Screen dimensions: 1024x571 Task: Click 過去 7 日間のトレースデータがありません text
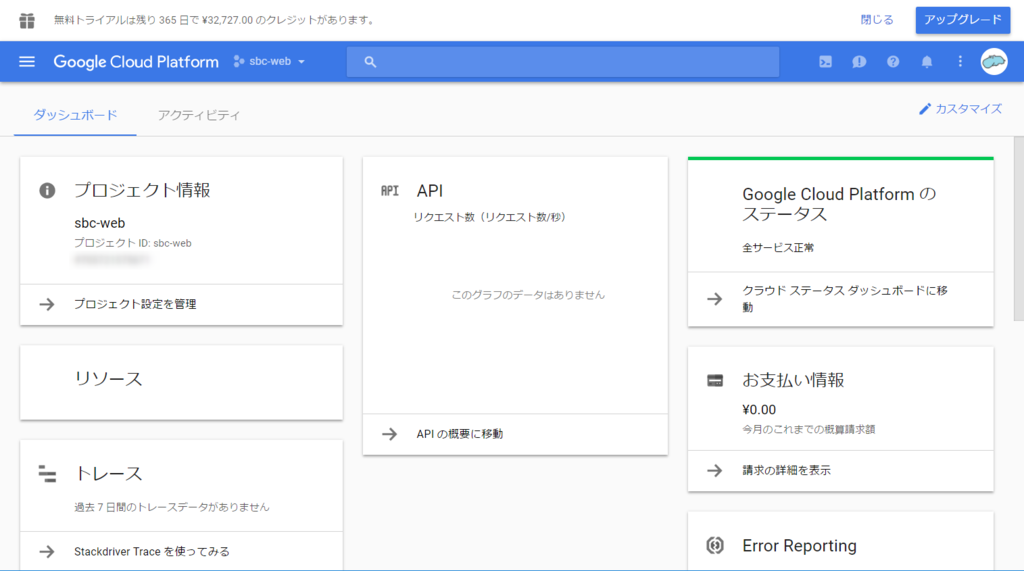click(172, 507)
